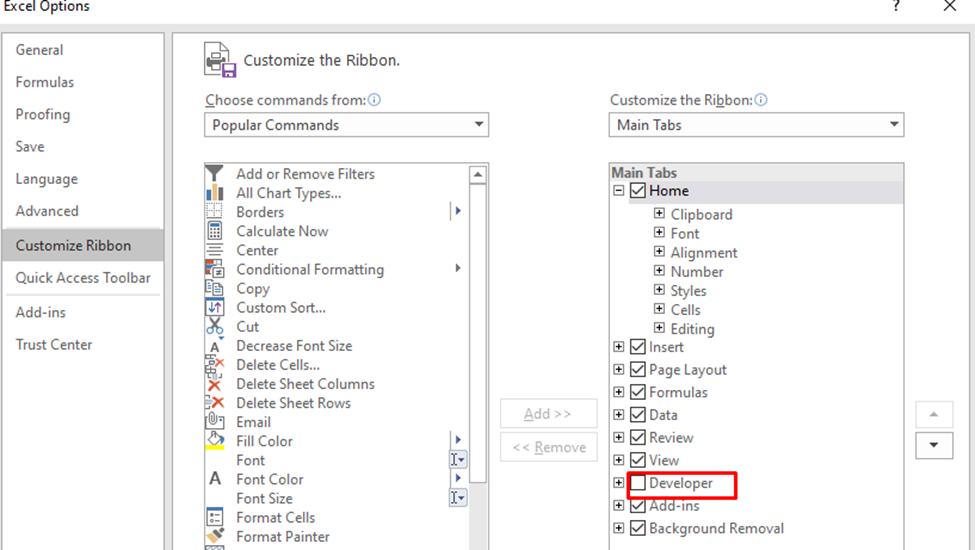The height and width of the screenshot is (550, 975).
Task: Click the Borders grid icon
Action: pos(215,212)
